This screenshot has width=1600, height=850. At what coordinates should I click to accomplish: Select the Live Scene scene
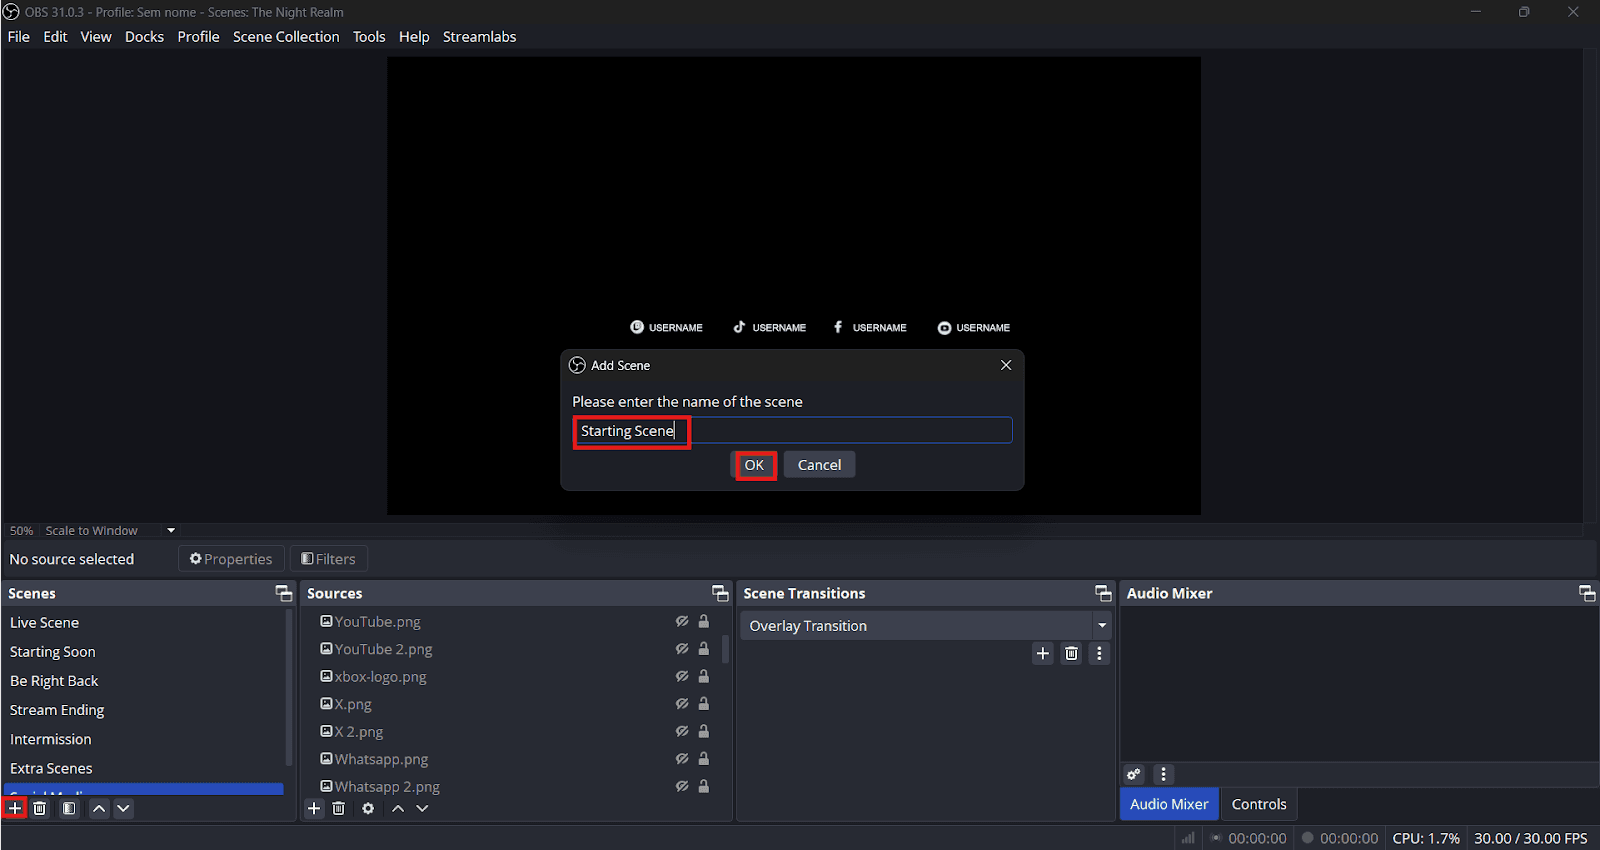143,622
